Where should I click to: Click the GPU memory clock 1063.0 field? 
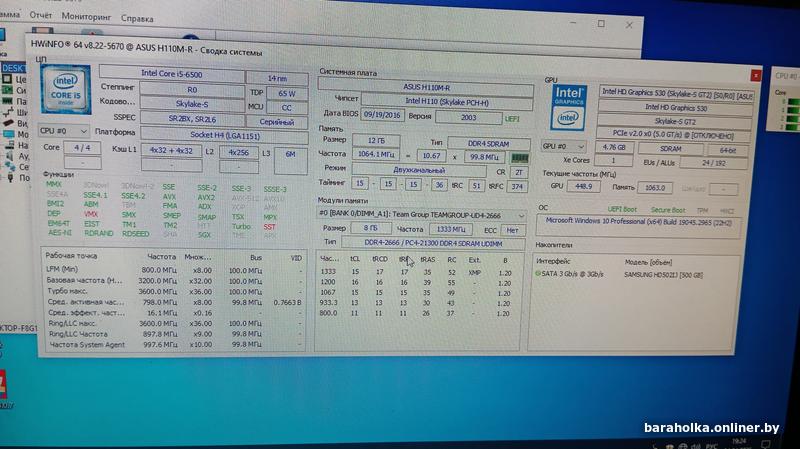655,188
